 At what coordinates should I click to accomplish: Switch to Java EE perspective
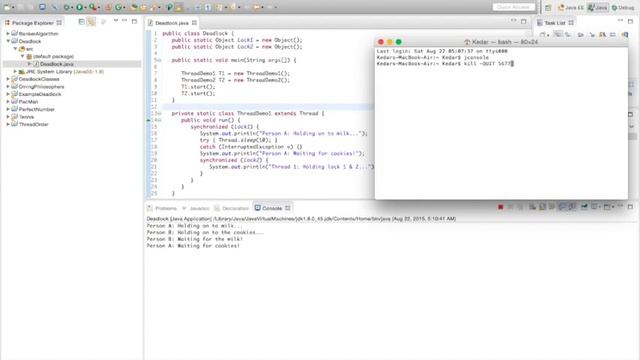tap(571, 7)
